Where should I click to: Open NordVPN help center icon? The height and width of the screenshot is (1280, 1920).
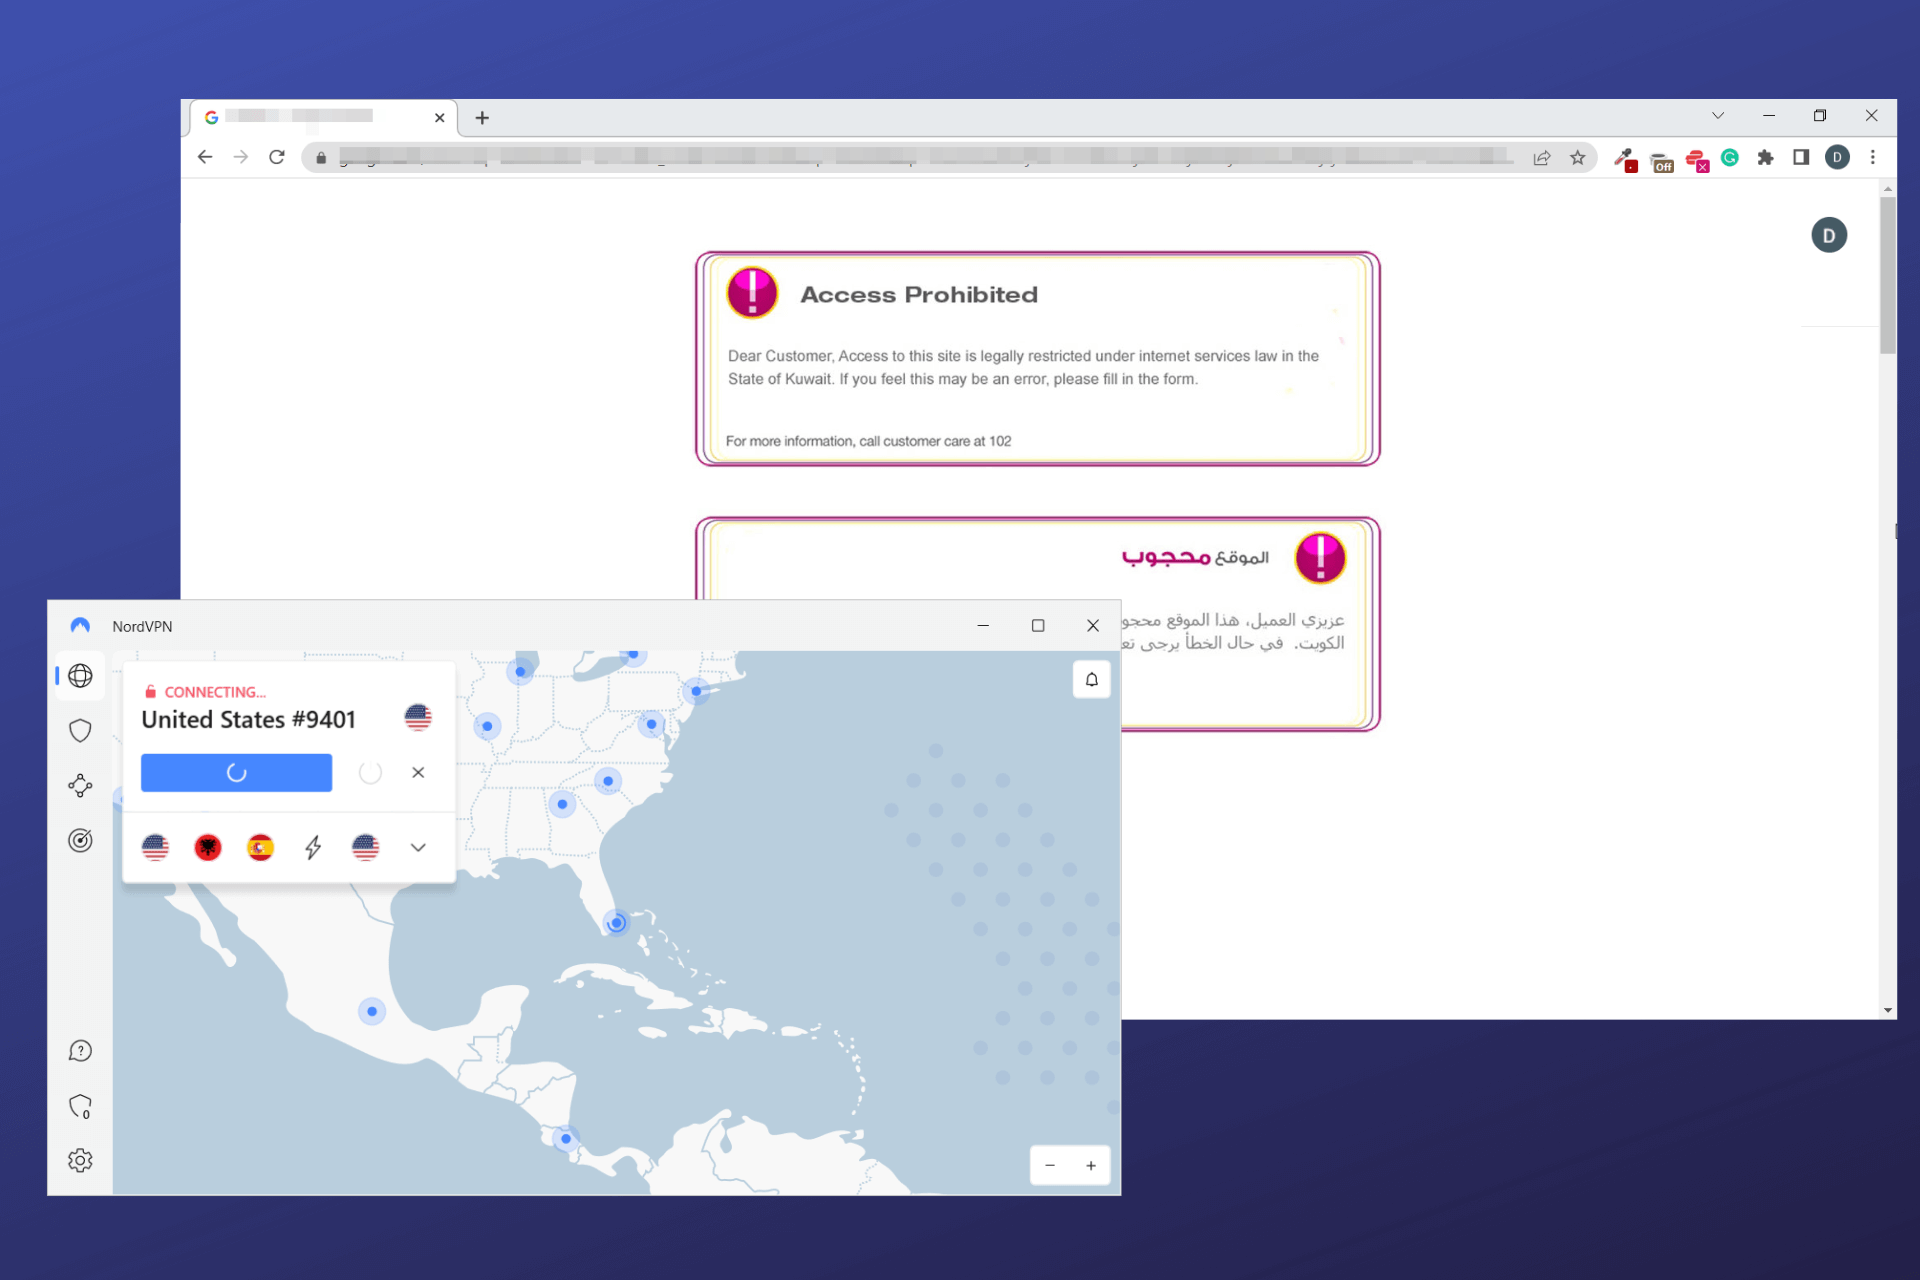point(80,1051)
